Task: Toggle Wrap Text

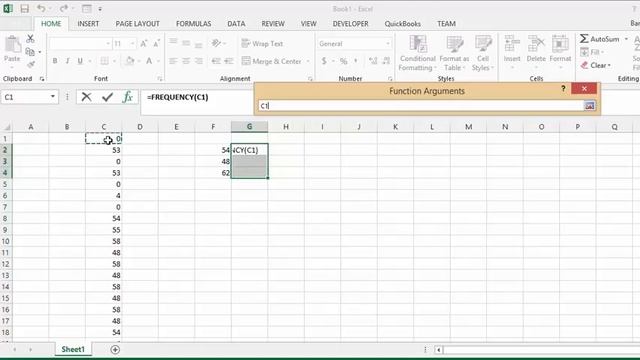Action: click(x=262, y=43)
